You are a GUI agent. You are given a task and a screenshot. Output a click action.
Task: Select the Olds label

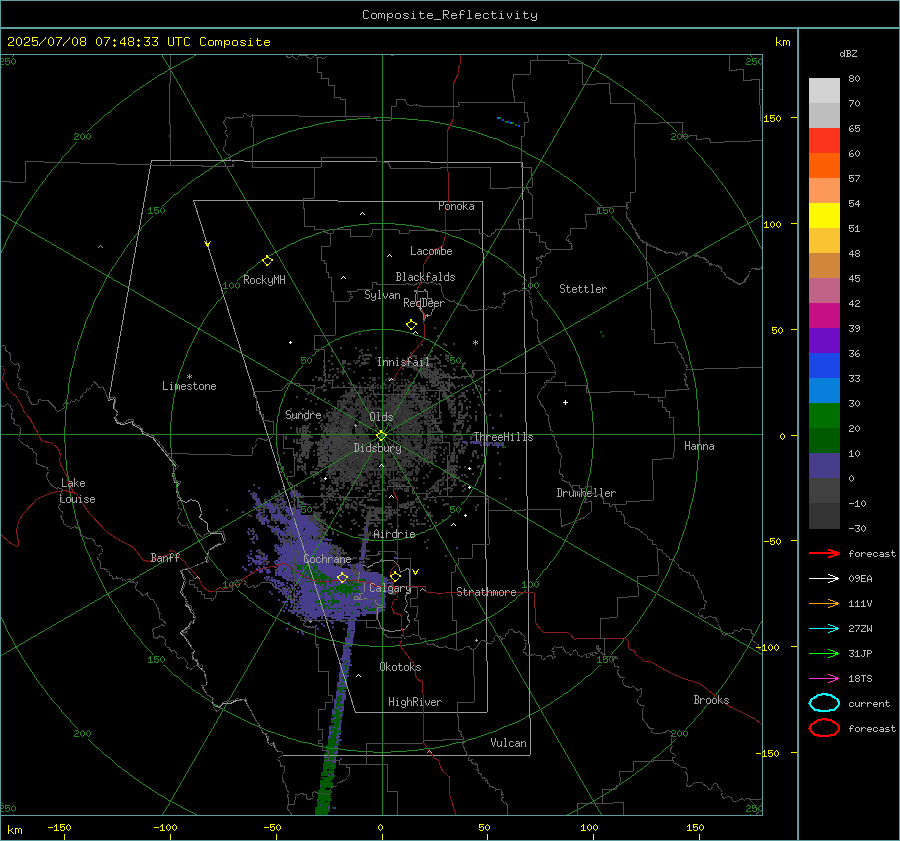click(381, 416)
